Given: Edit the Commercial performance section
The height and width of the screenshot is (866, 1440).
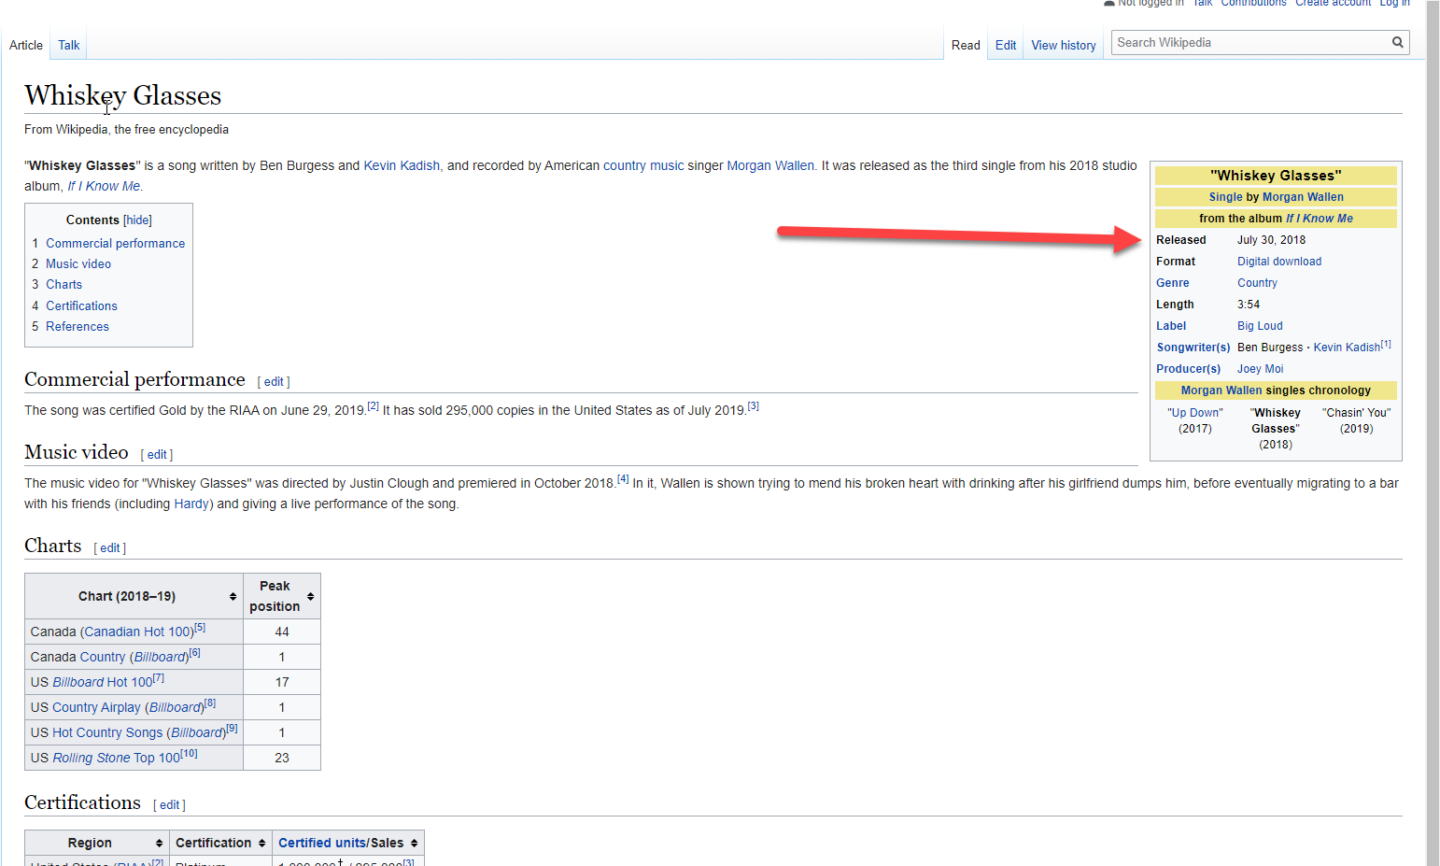Looking at the screenshot, I should pyautogui.click(x=273, y=382).
